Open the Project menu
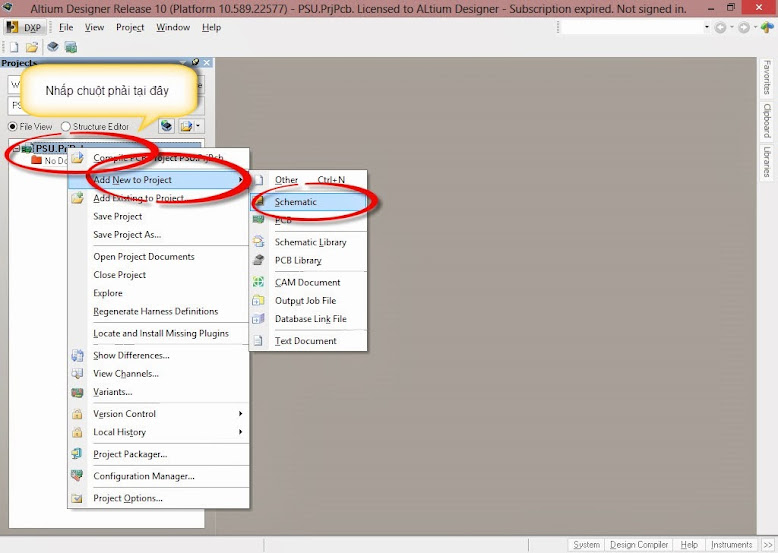The height and width of the screenshot is (553, 778). pos(130,27)
